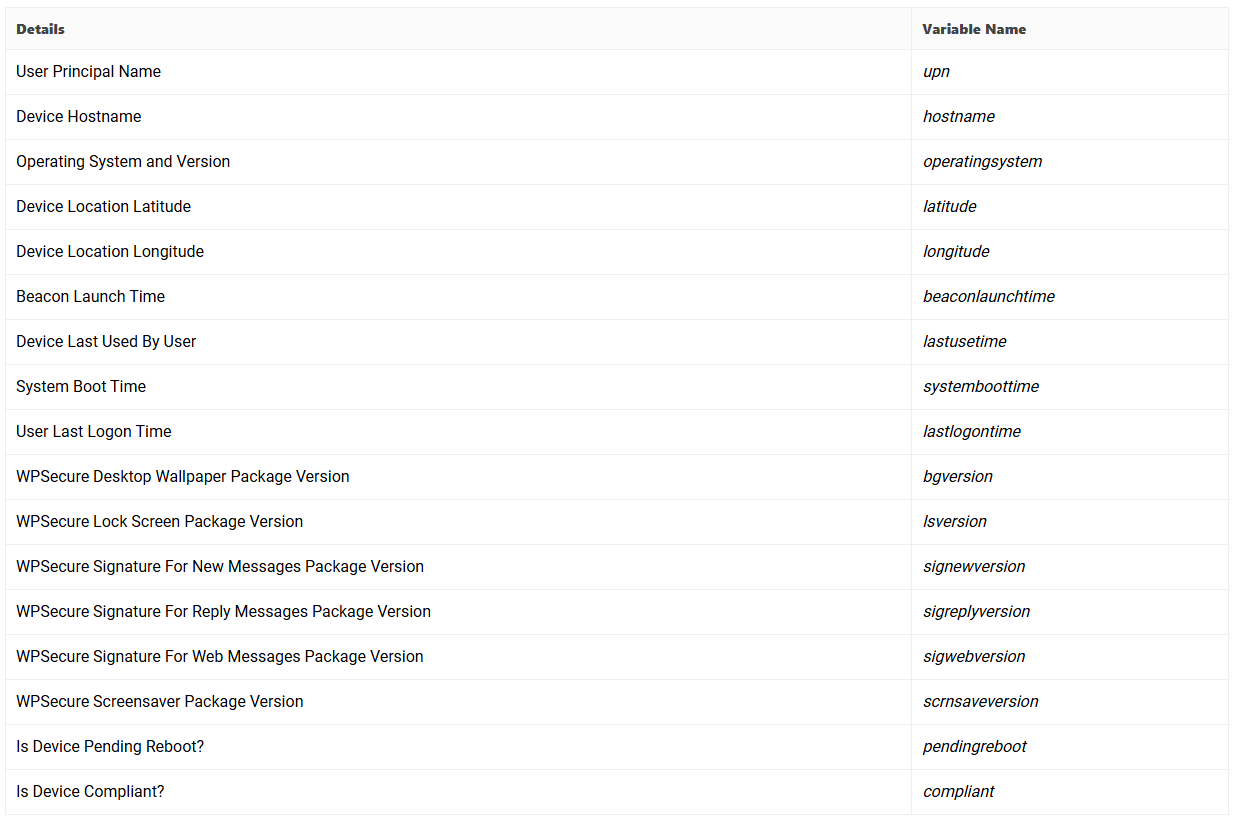Select the User Principal Name cell

click(x=88, y=72)
